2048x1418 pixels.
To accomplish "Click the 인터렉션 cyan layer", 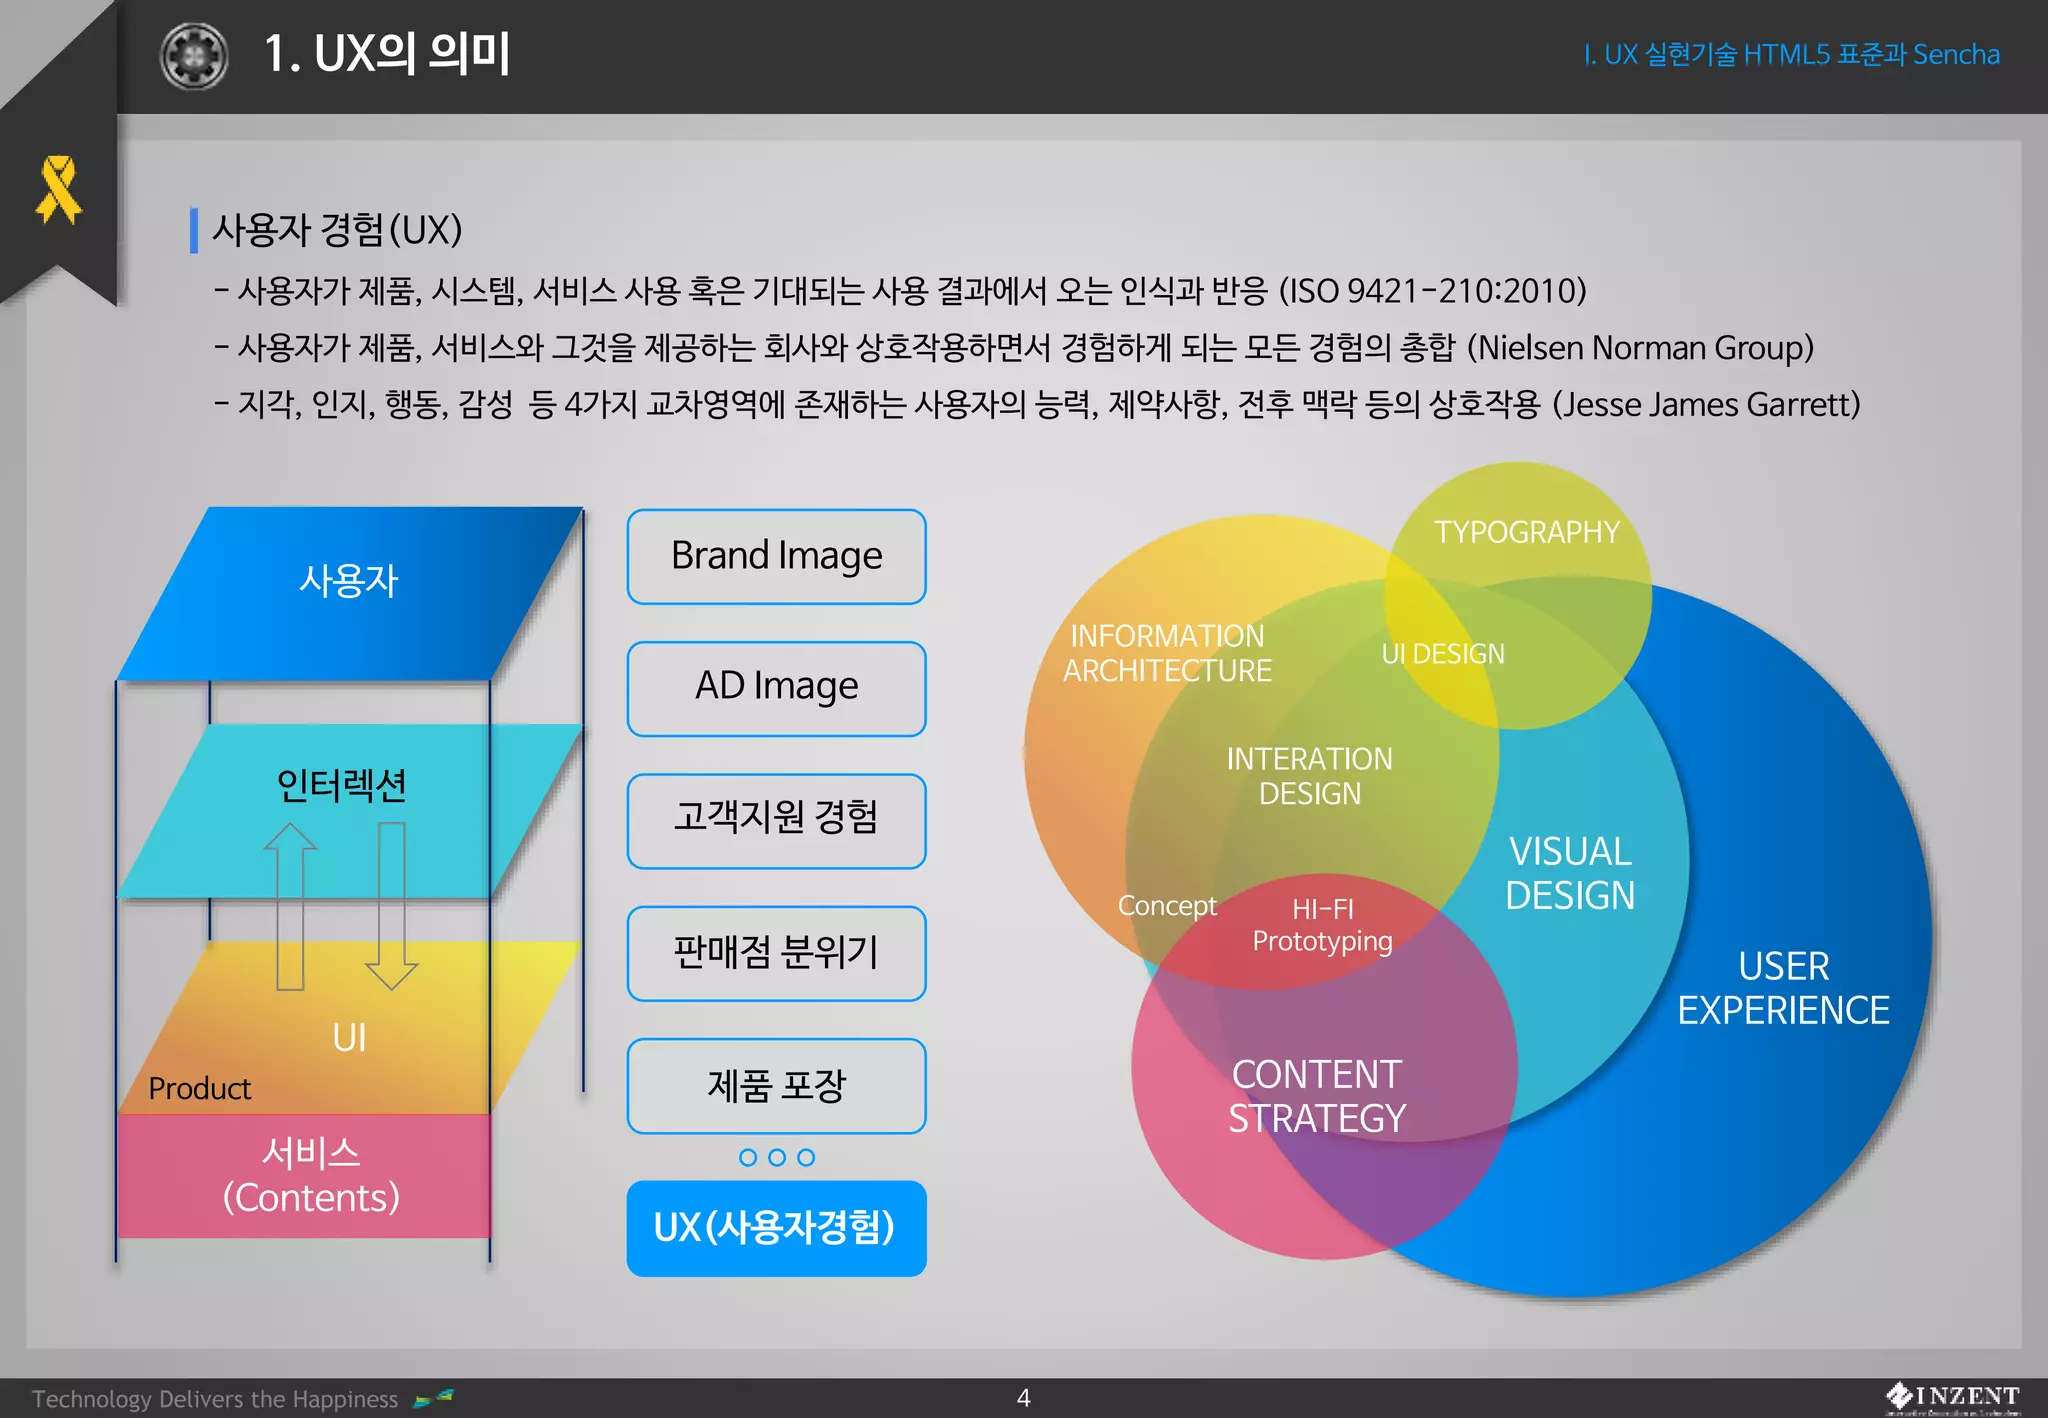I will click(x=350, y=810).
